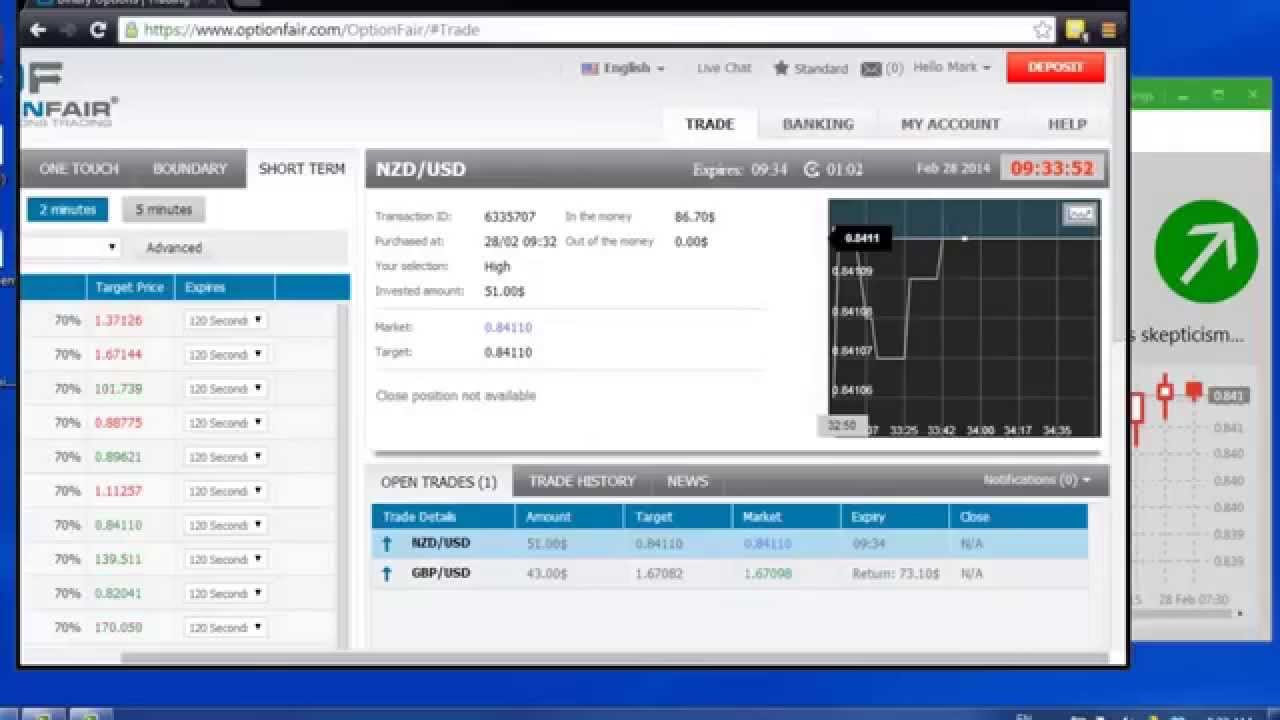Select the GBP/USD open trade row
Screen dimensions: 1280x720
click(x=730, y=574)
